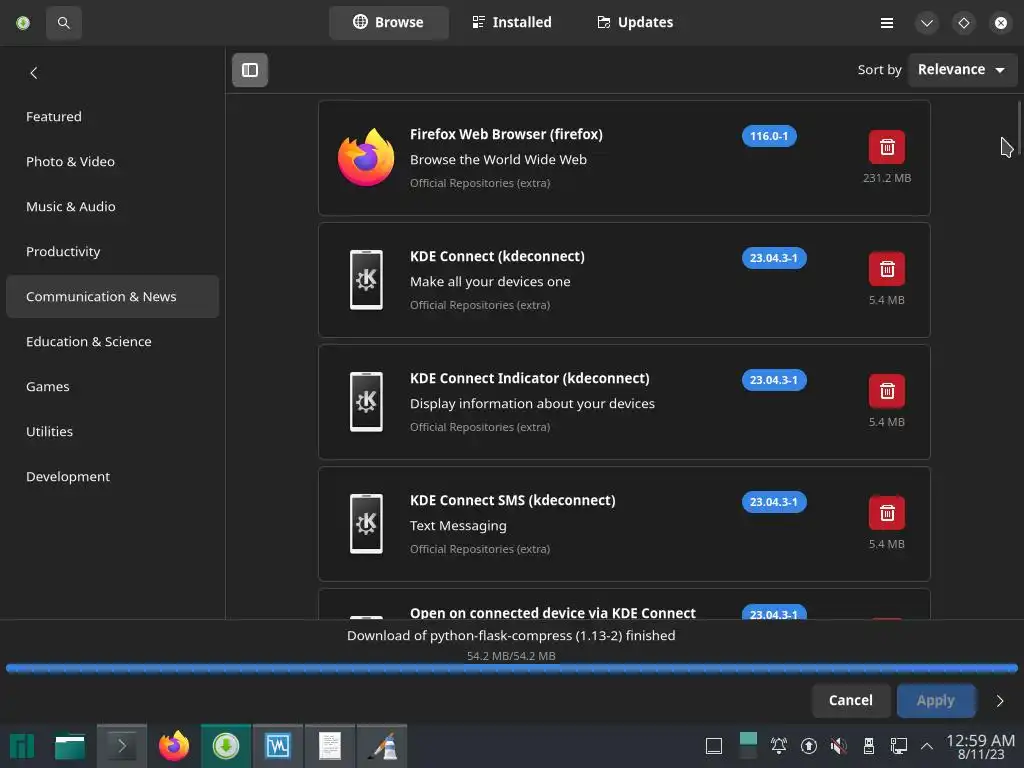Click KDE Connect phone icon
The height and width of the screenshot is (768, 1024).
point(366,280)
